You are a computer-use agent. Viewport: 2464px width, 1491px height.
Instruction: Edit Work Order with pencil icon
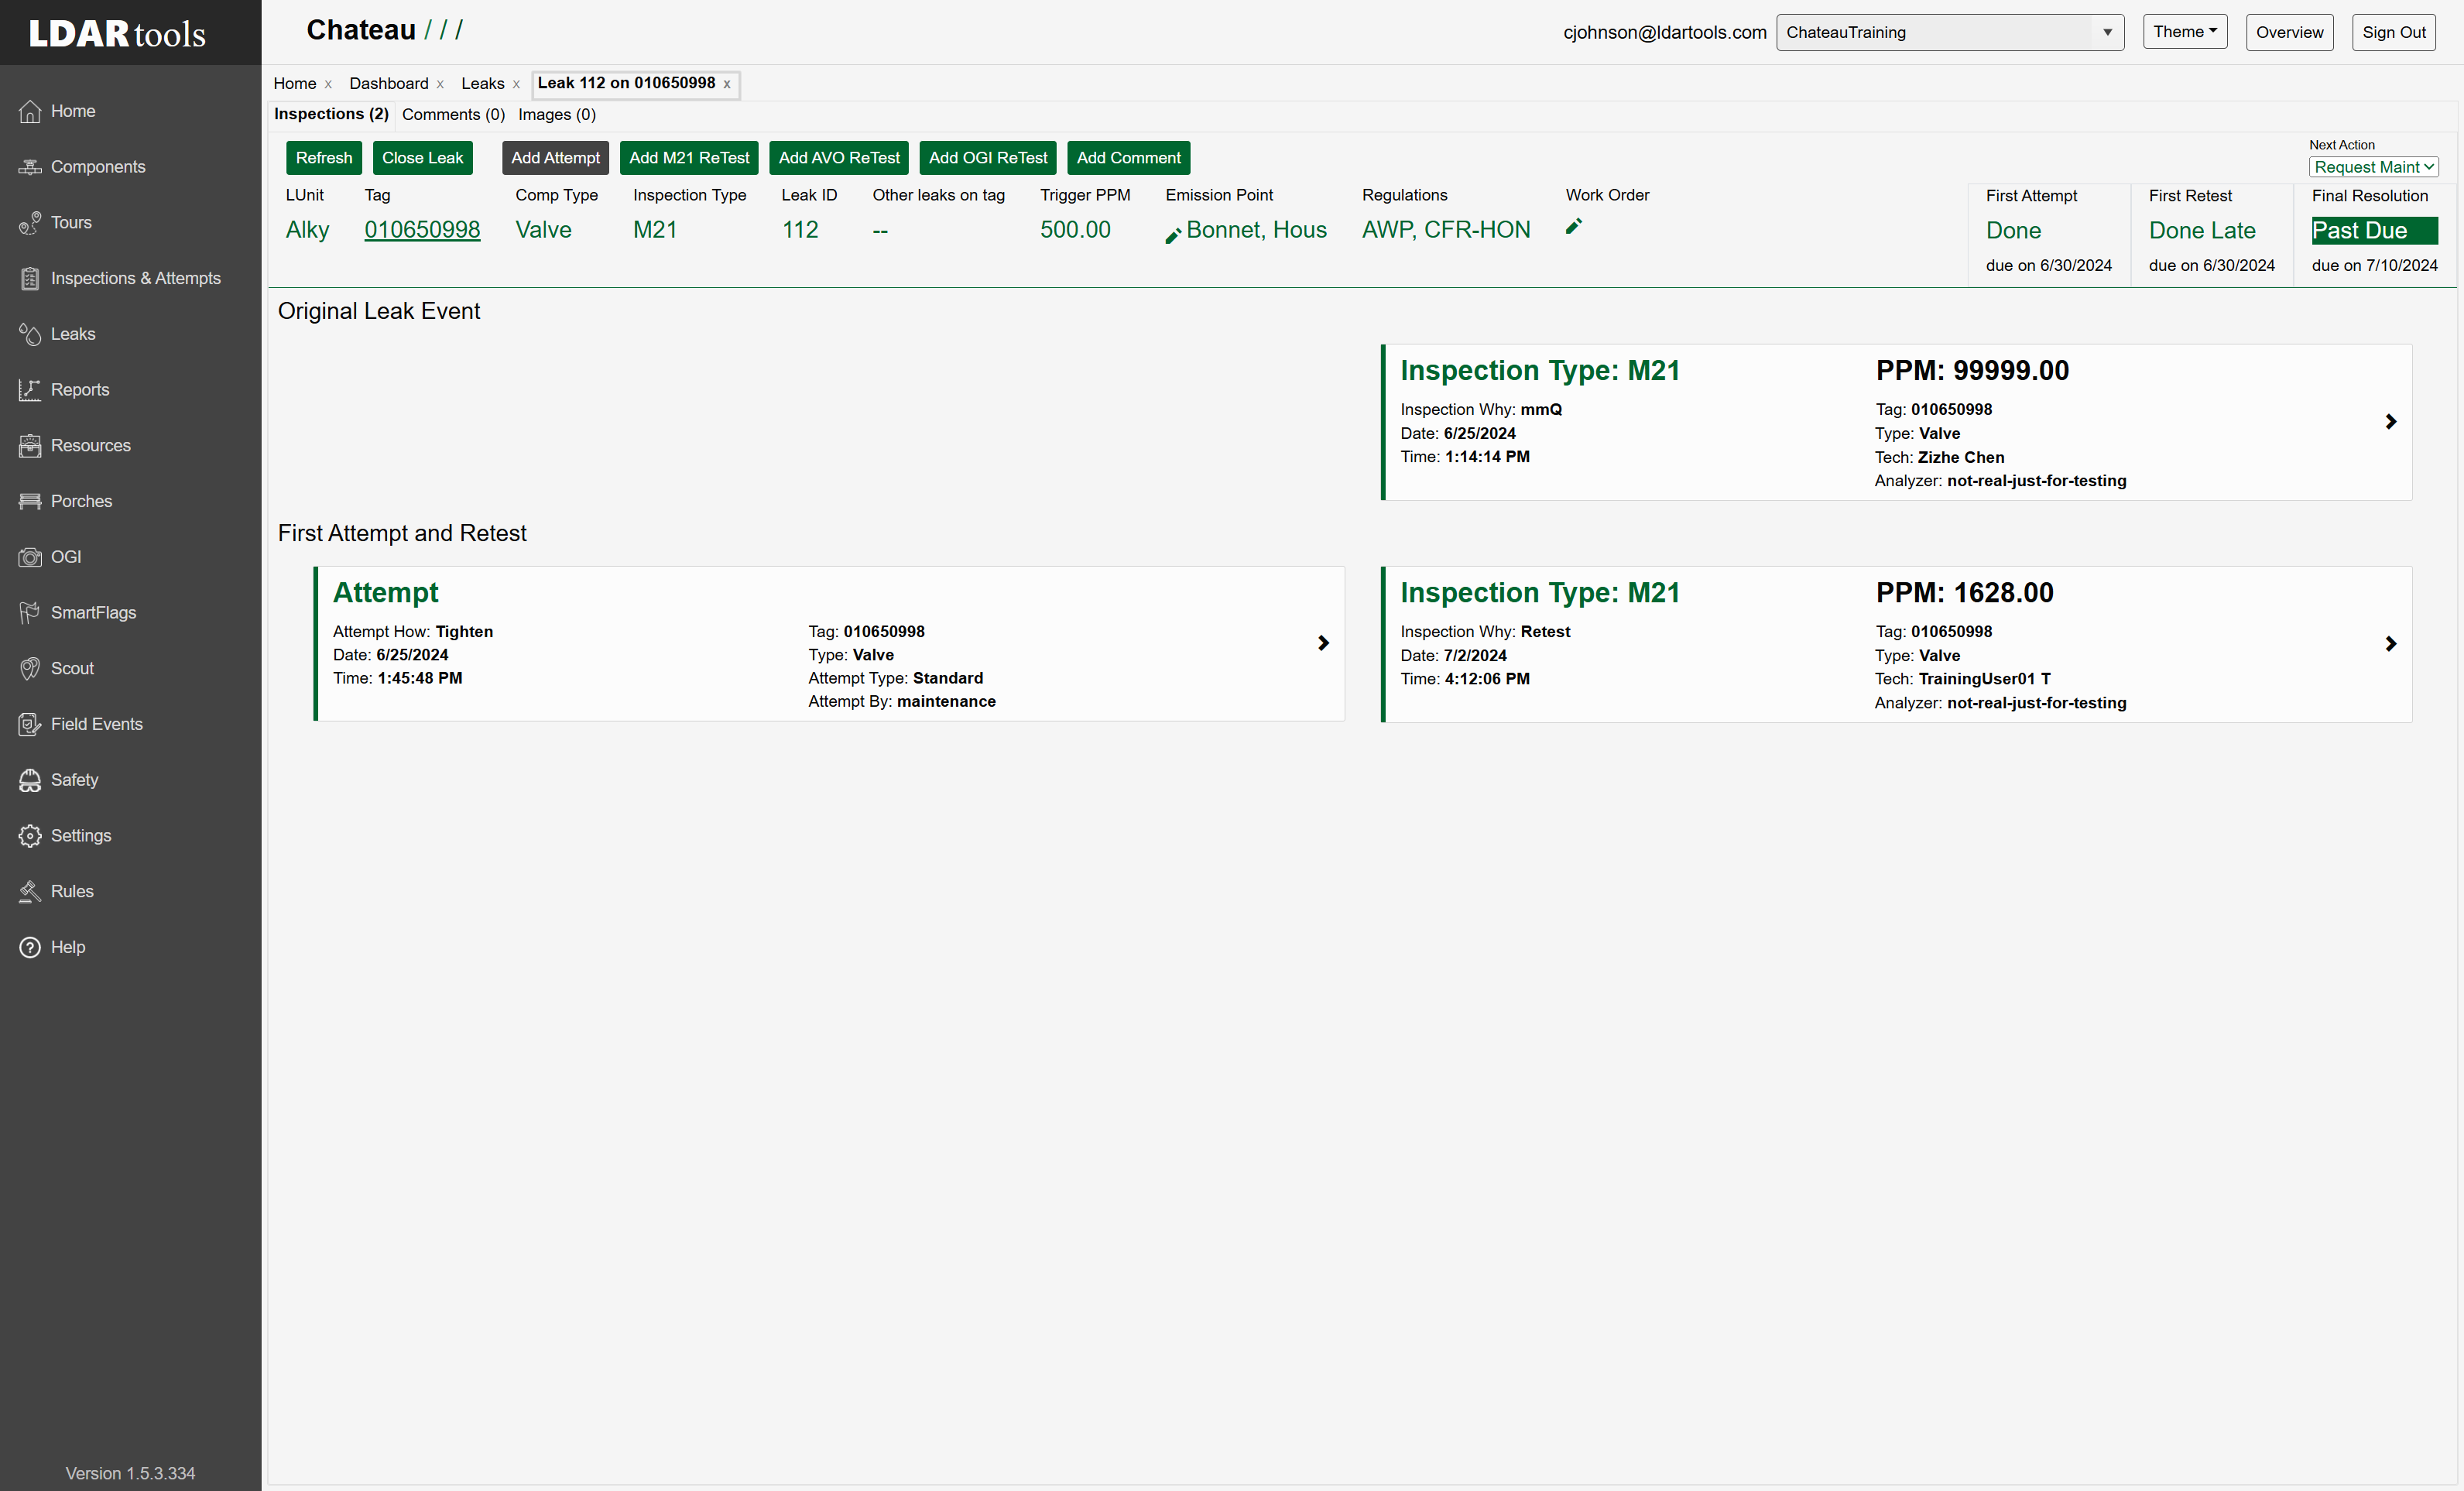pos(1574,227)
